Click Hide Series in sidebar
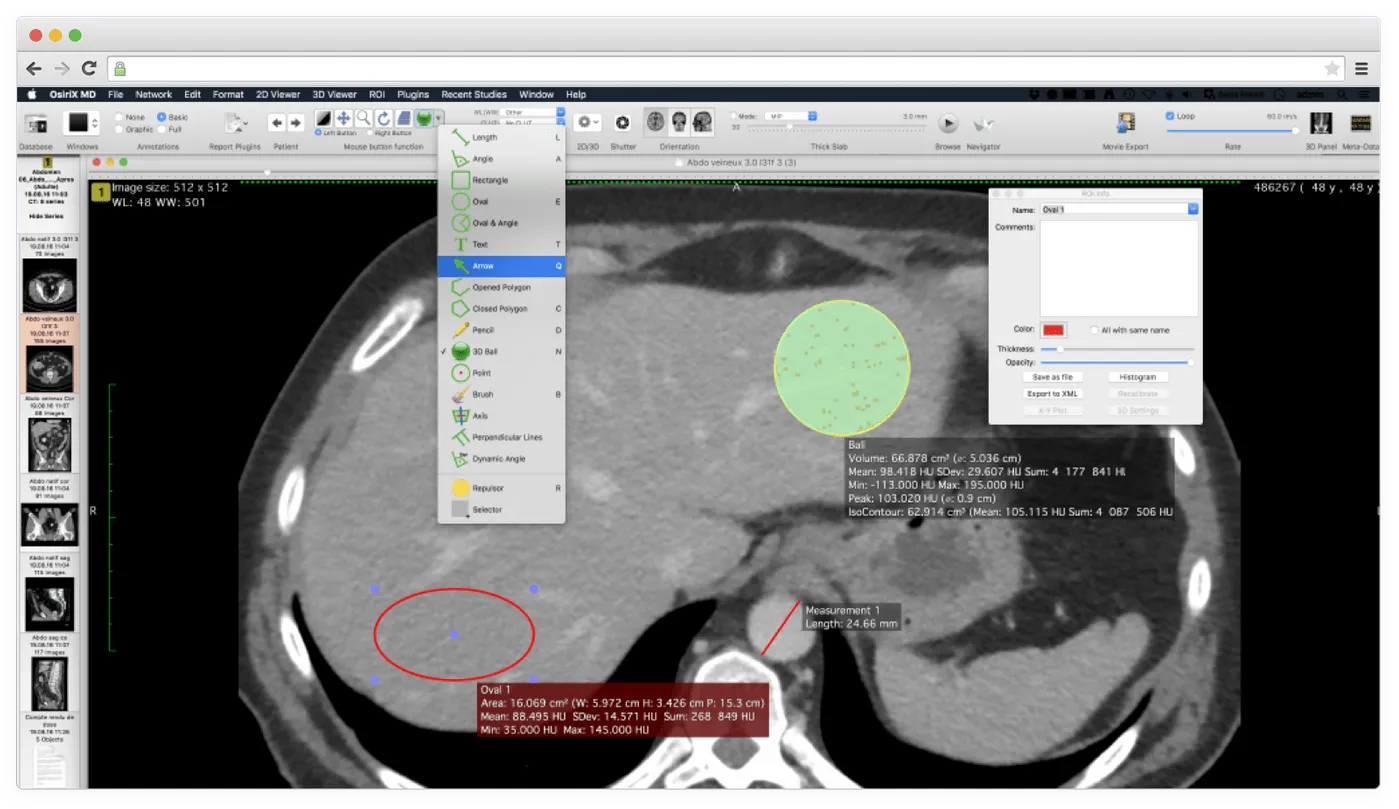 47,217
